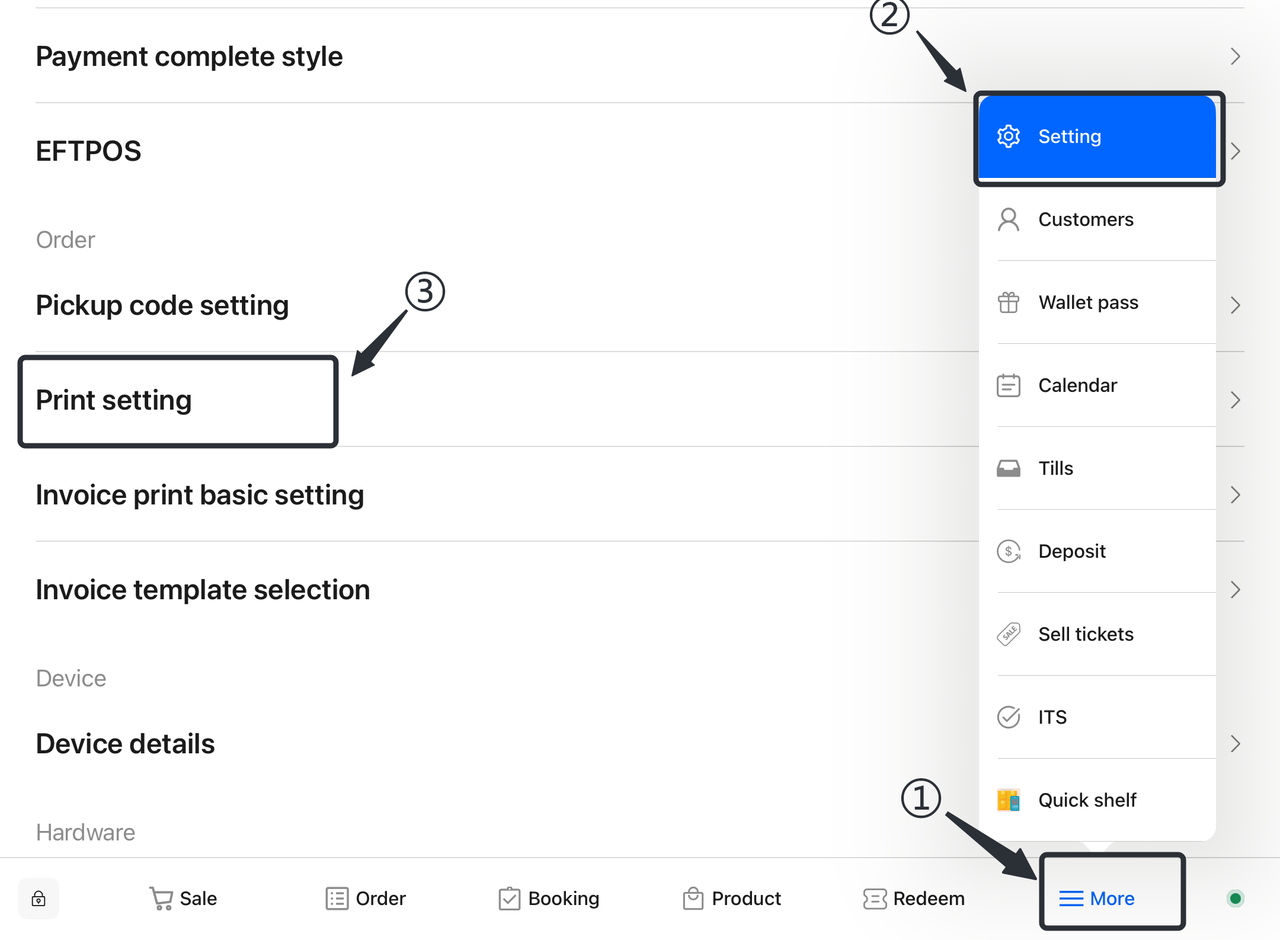Click the Wallet pass gift icon
This screenshot has width=1280, height=940.
coord(1009,302)
